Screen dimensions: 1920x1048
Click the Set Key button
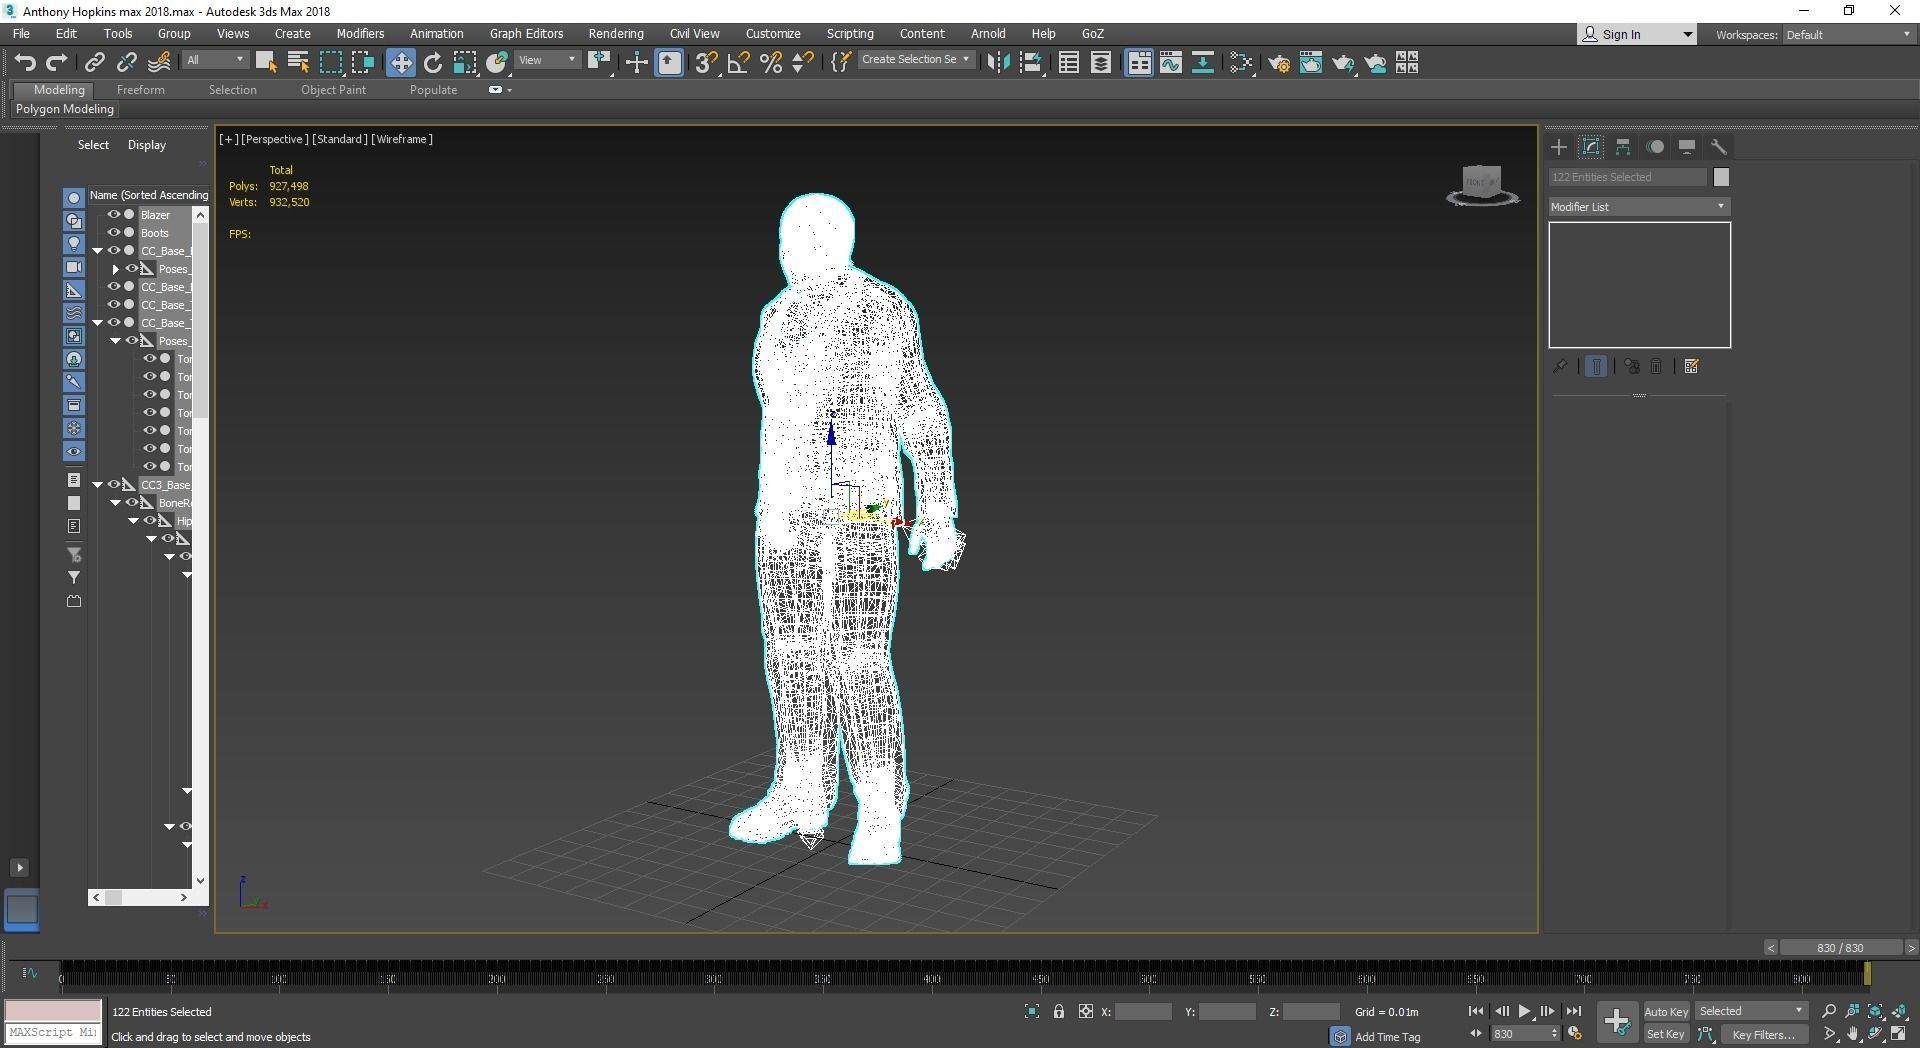1665,1035
